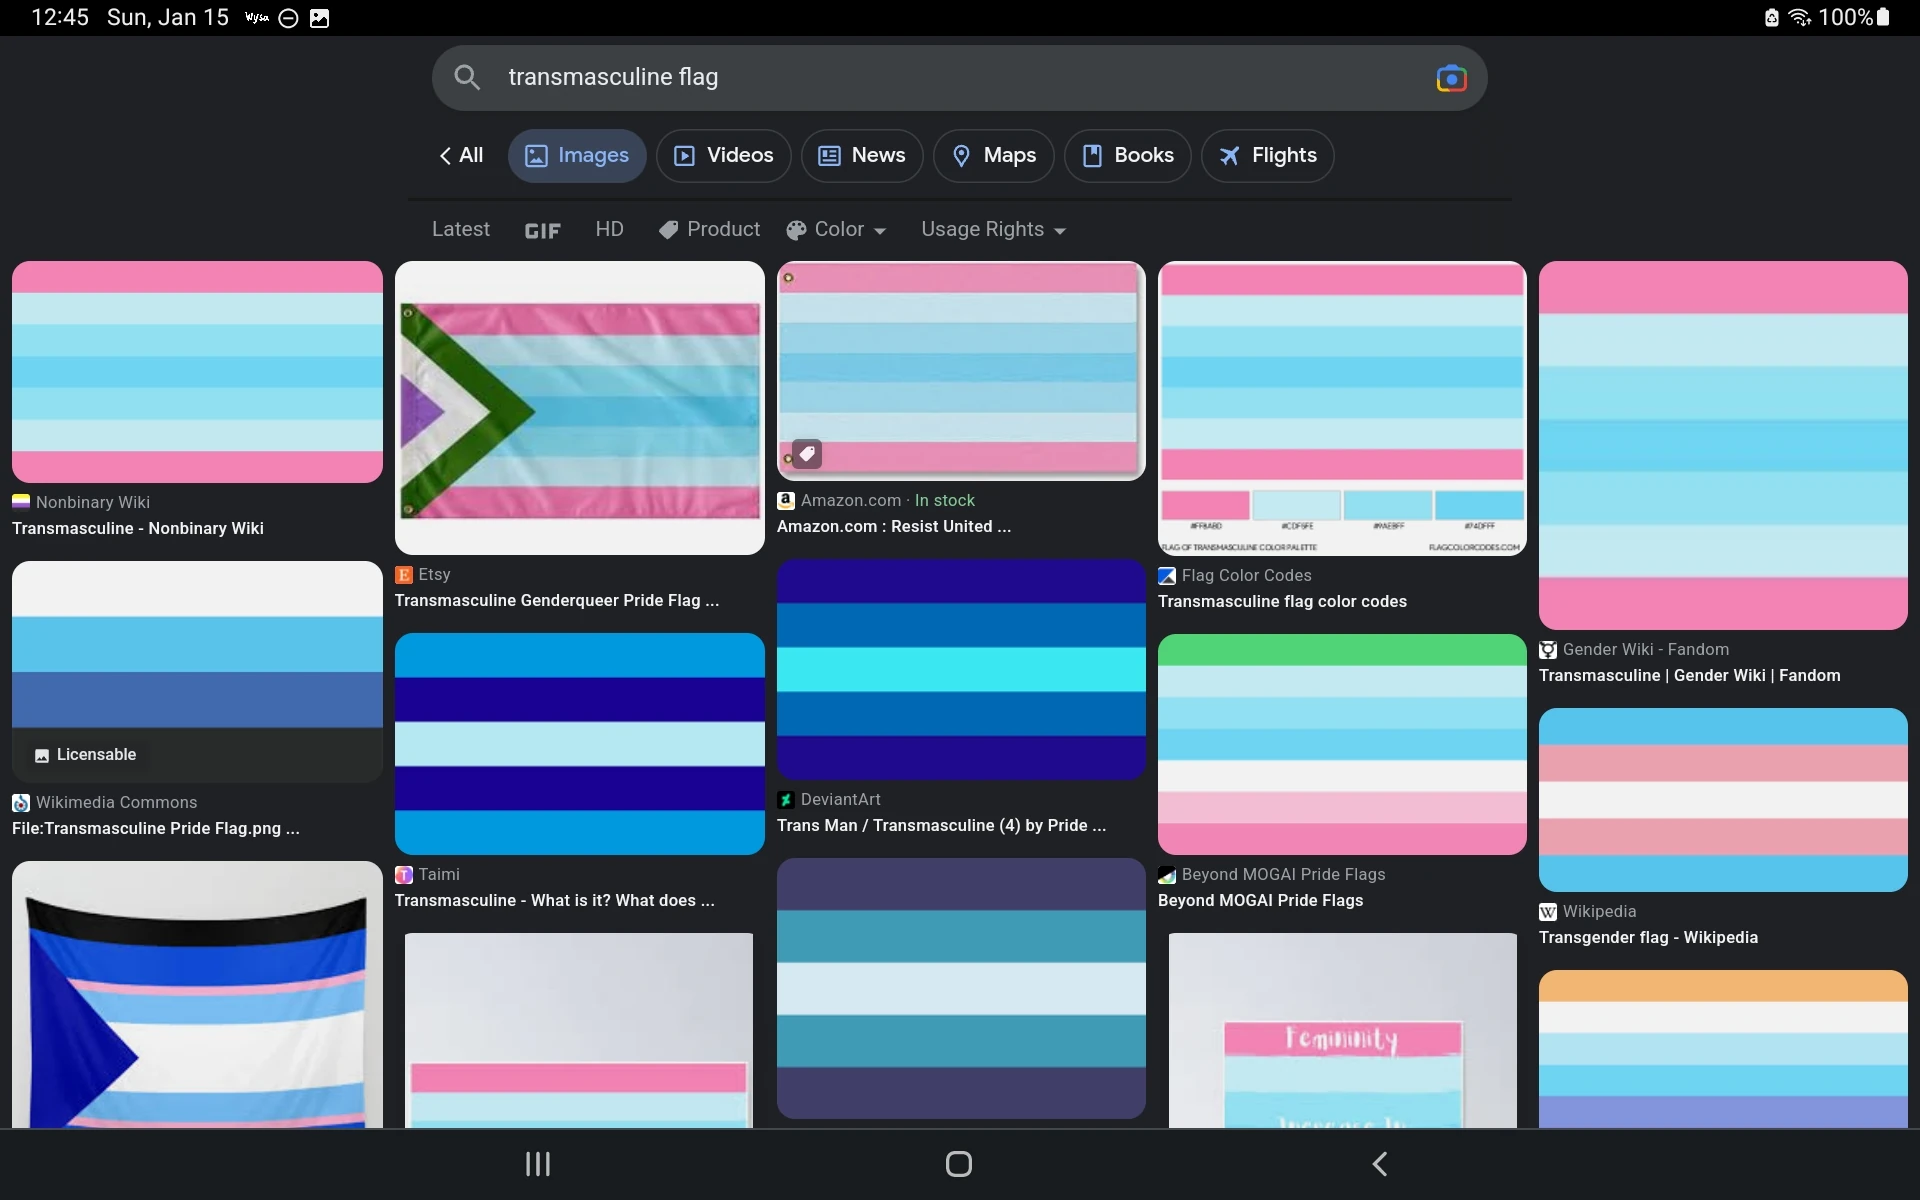Screen dimensions: 1920x1200
Task: Tap the Google Lens camera icon
Action: click(1450, 78)
